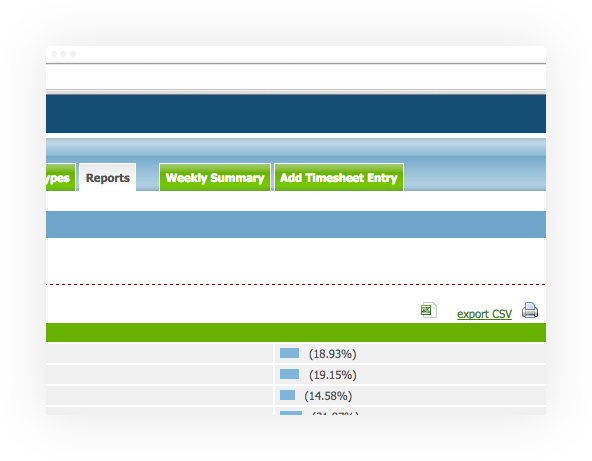Follow the export CSV link
The image size is (592, 461).
[x=484, y=314]
